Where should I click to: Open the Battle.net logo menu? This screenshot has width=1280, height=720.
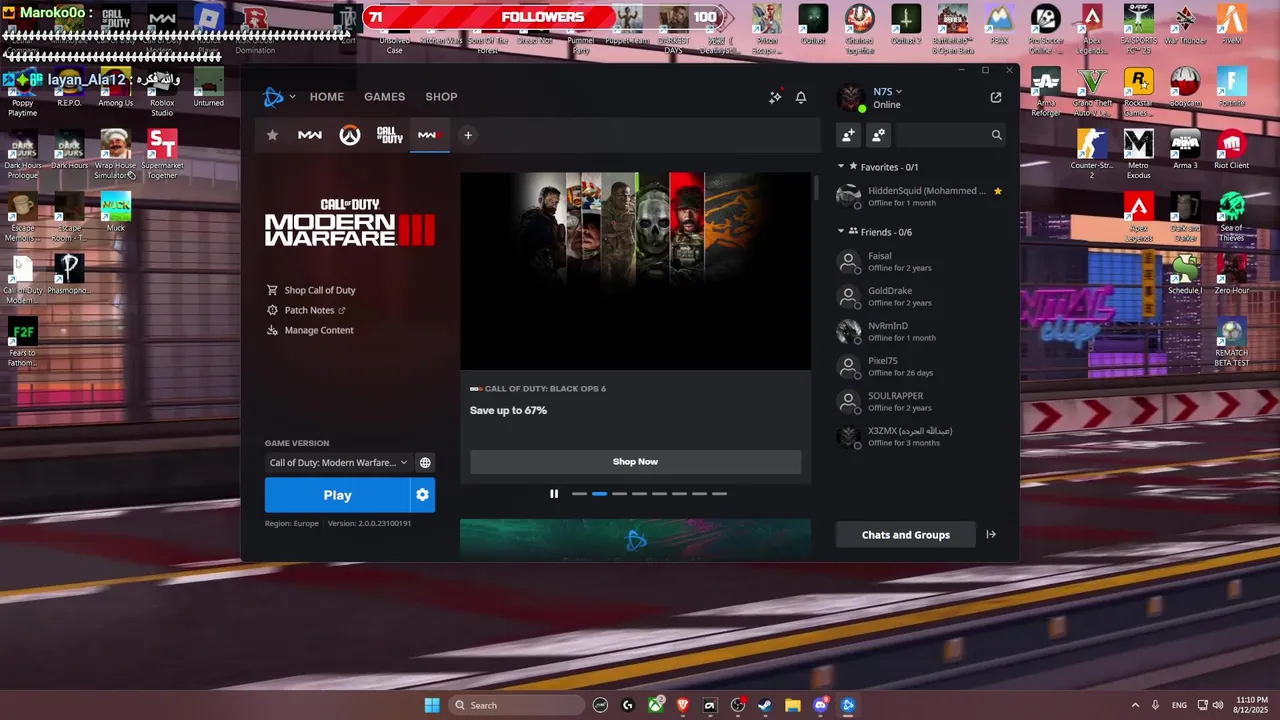278,97
